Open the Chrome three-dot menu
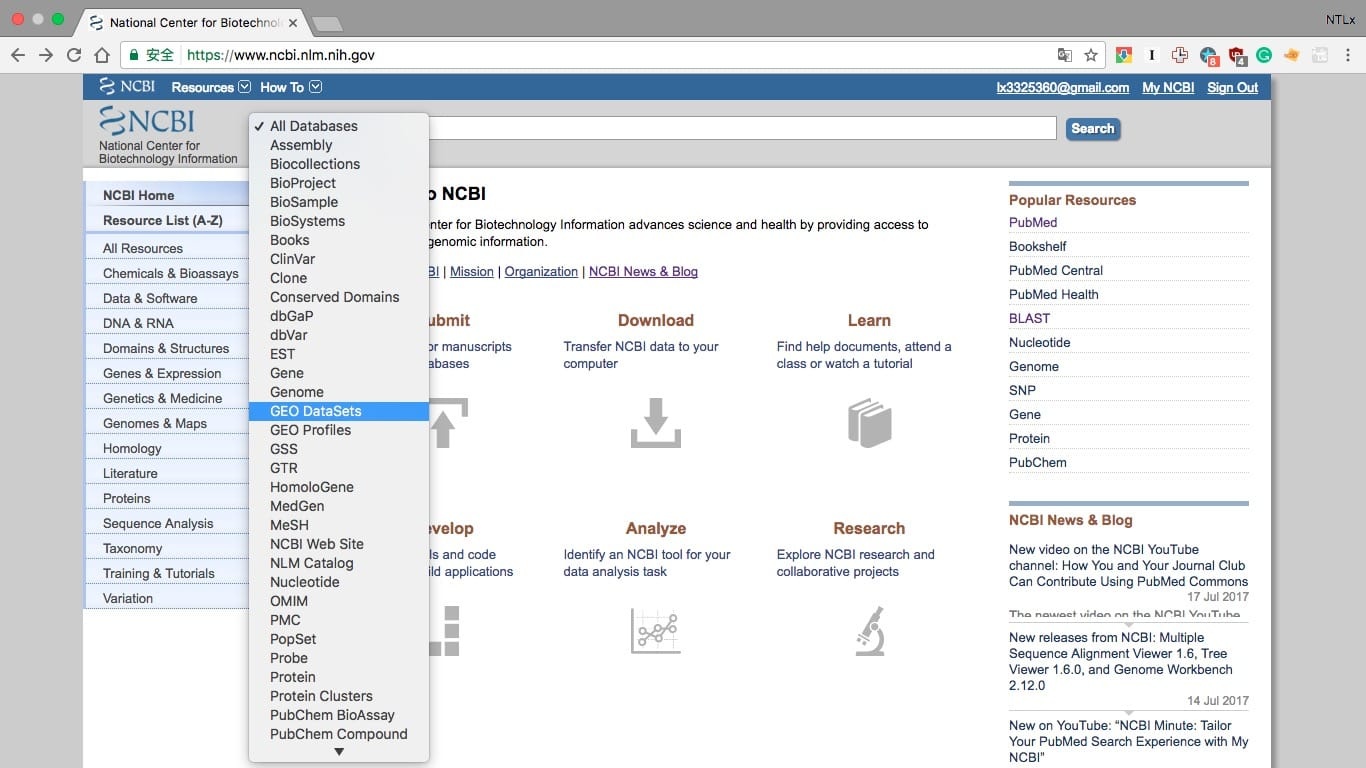Image resolution: width=1366 pixels, height=768 pixels. pos(1348,55)
